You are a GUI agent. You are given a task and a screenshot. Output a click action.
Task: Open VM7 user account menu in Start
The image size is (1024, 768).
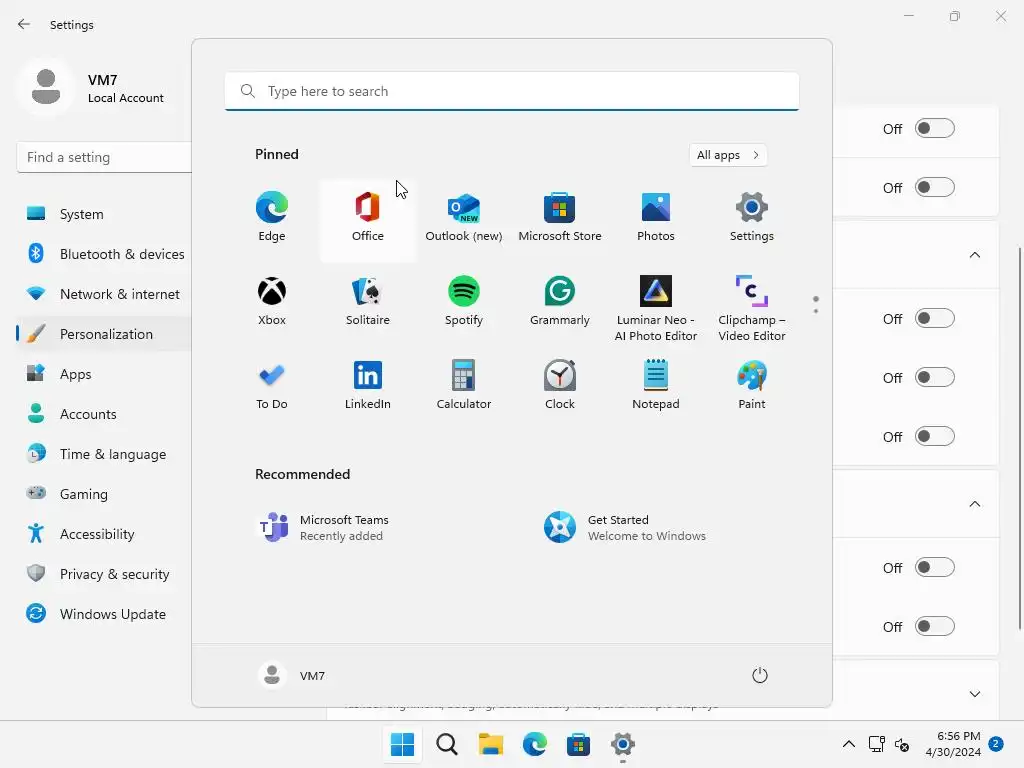coord(292,675)
